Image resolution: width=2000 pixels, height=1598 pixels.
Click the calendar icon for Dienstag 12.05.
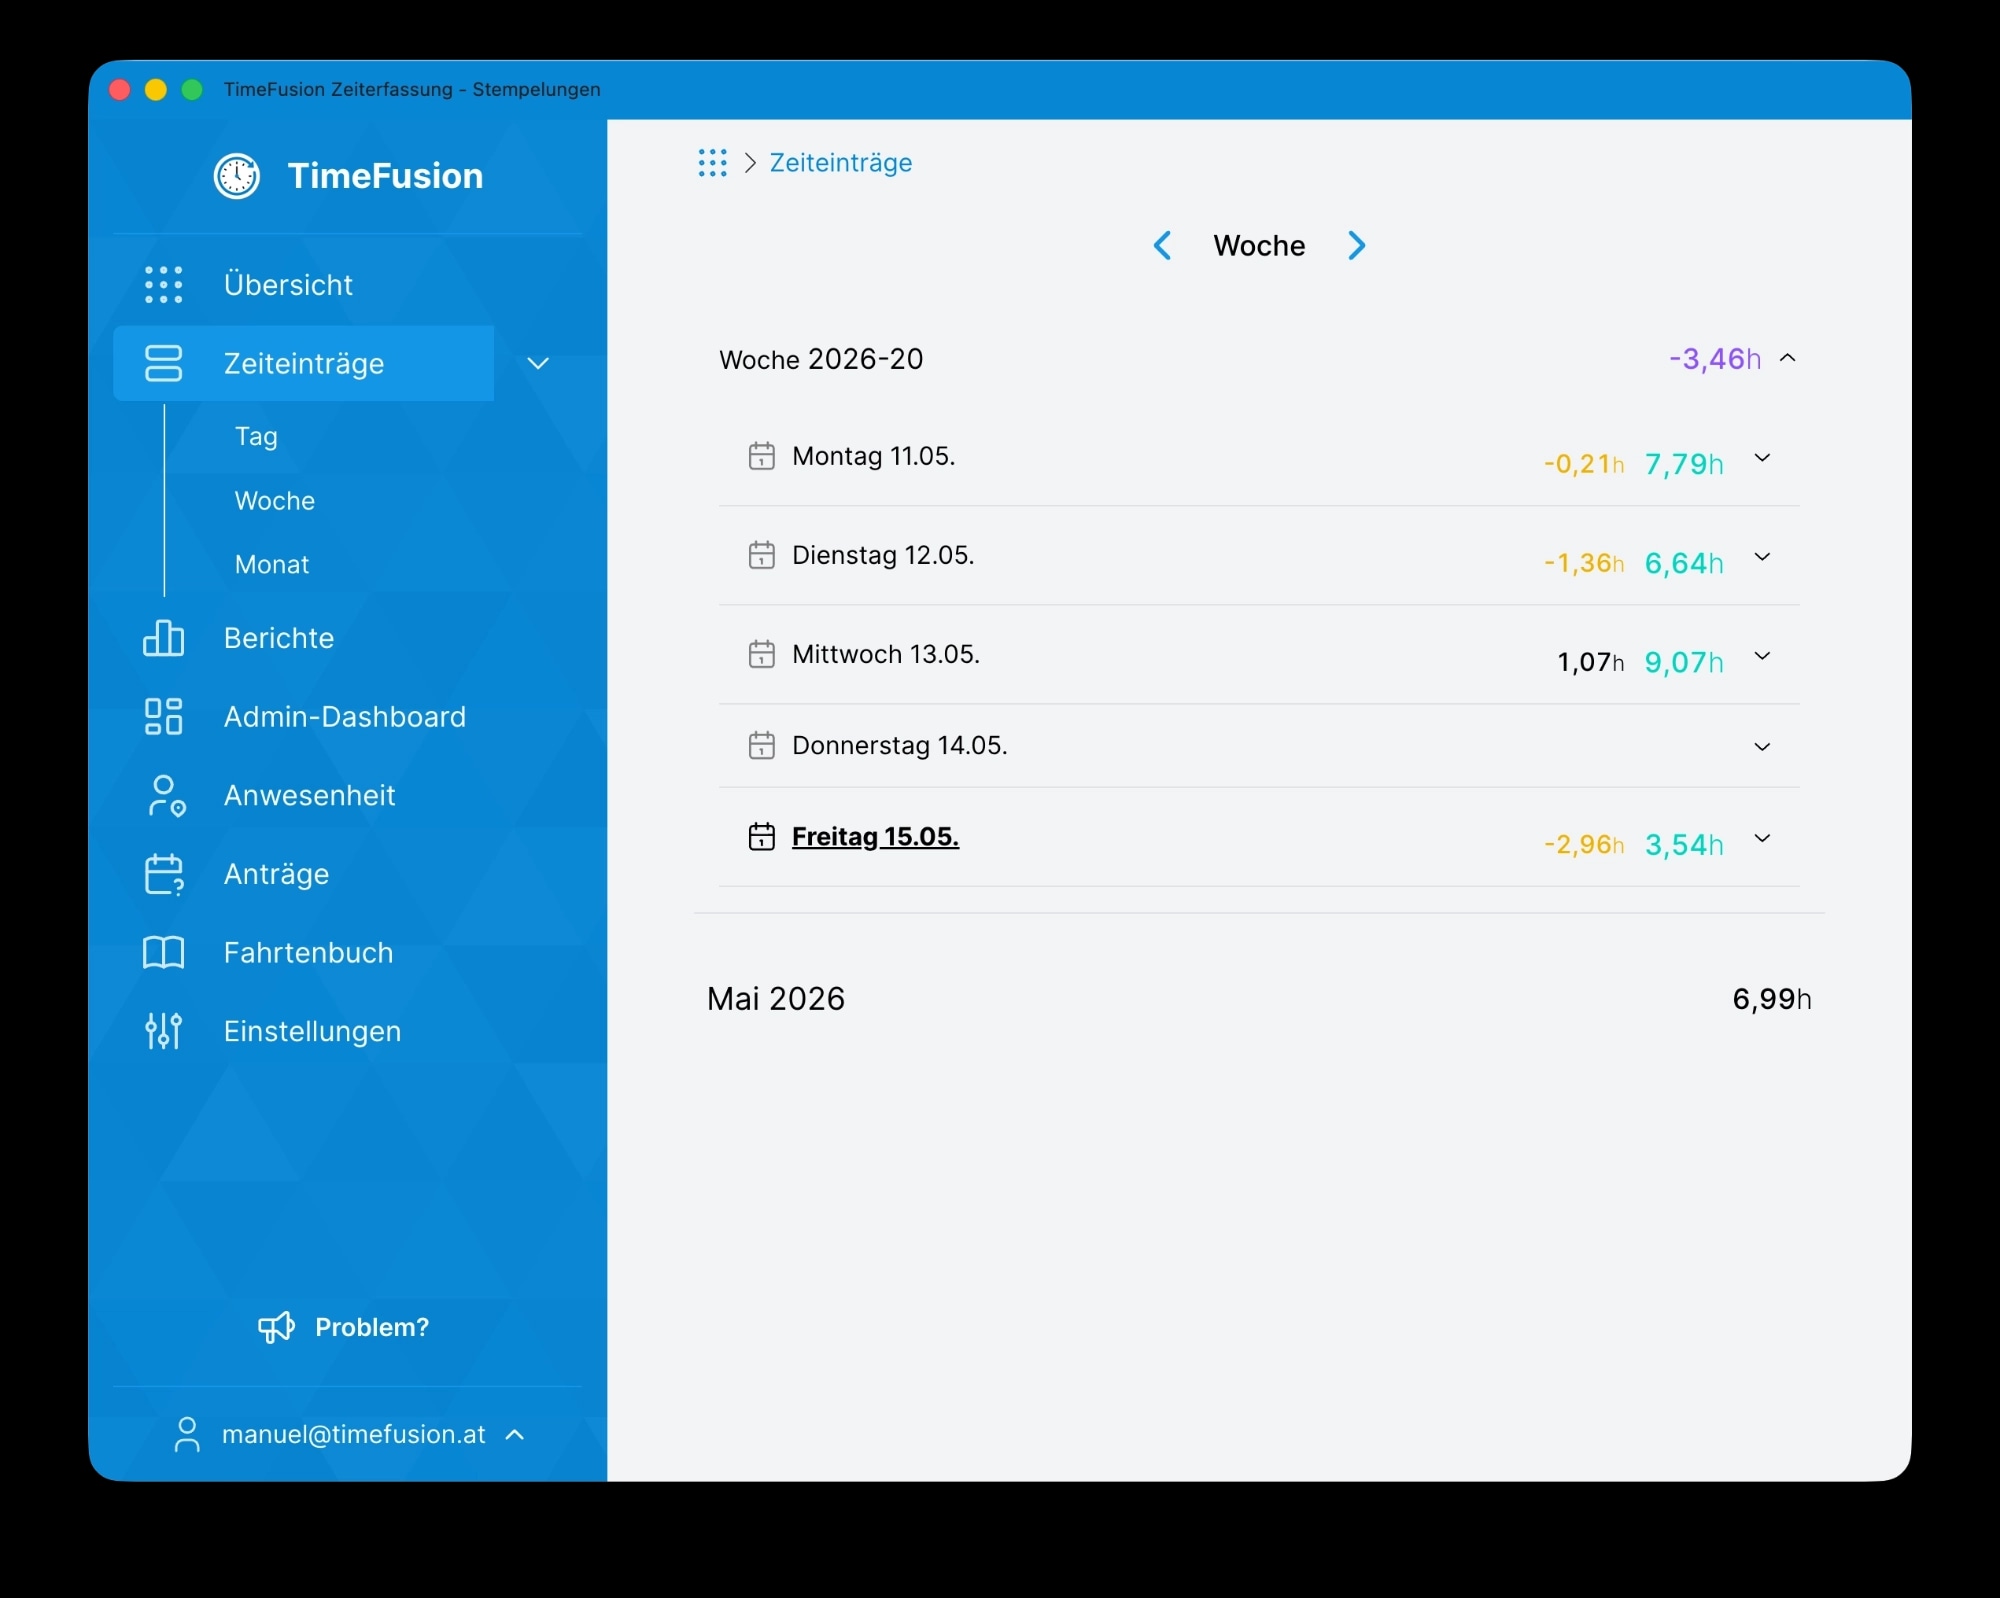pos(762,555)
